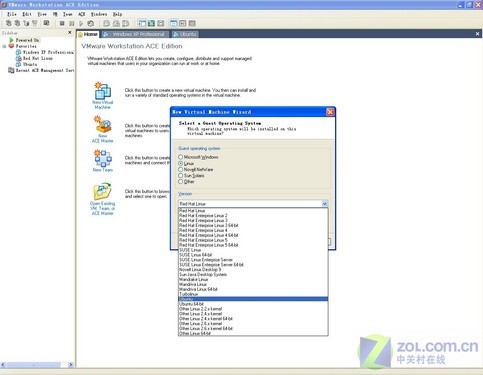This screenshot has height=375, width=483.
Task: Click Red Hat Enterprise Linux 3 64-bit entry
Action: [x=253, y=225]
